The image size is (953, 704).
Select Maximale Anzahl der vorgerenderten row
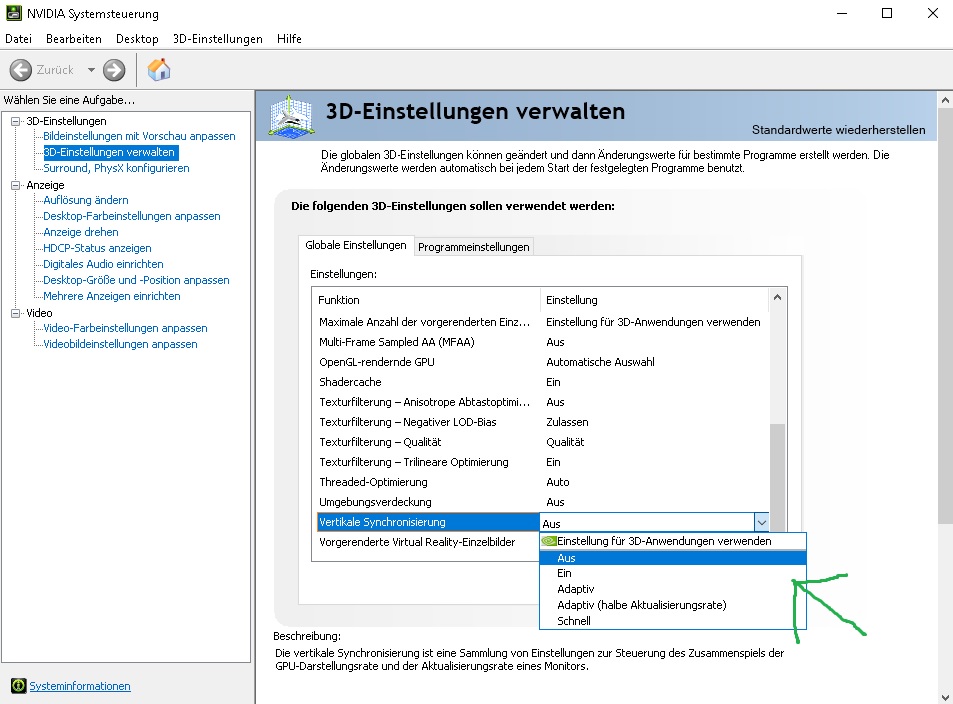[542, 322]
